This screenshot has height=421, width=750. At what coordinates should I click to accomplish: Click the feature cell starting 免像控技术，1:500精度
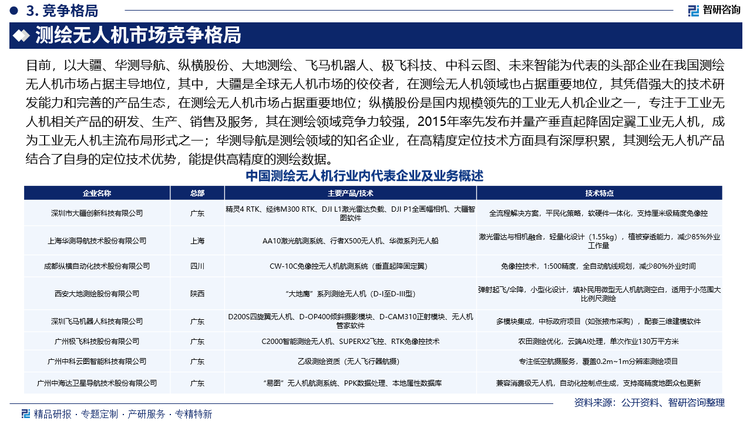point(599,266)
